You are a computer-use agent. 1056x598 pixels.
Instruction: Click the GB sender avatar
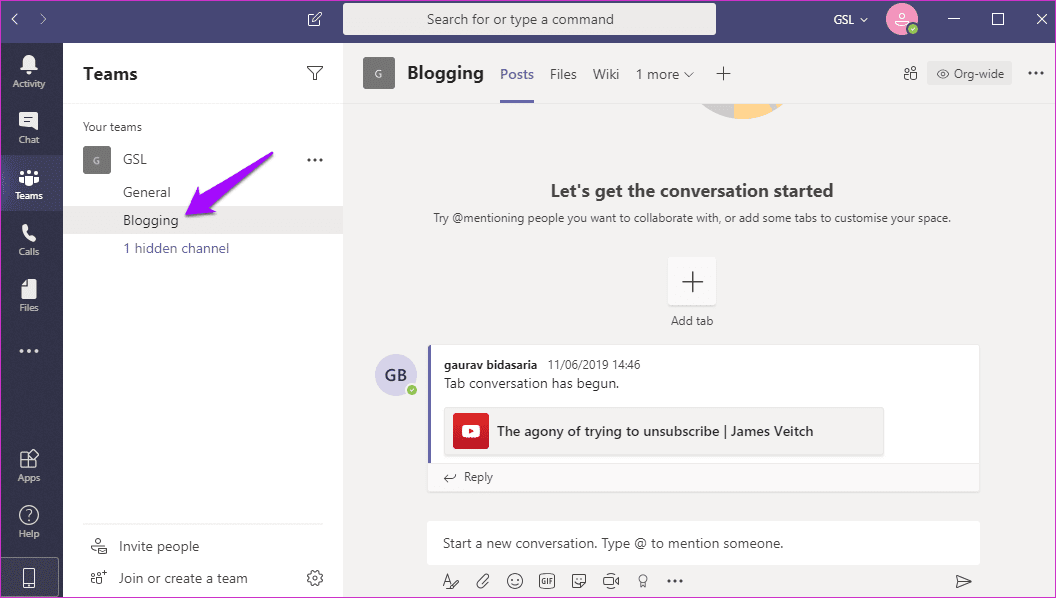[395, 375]
